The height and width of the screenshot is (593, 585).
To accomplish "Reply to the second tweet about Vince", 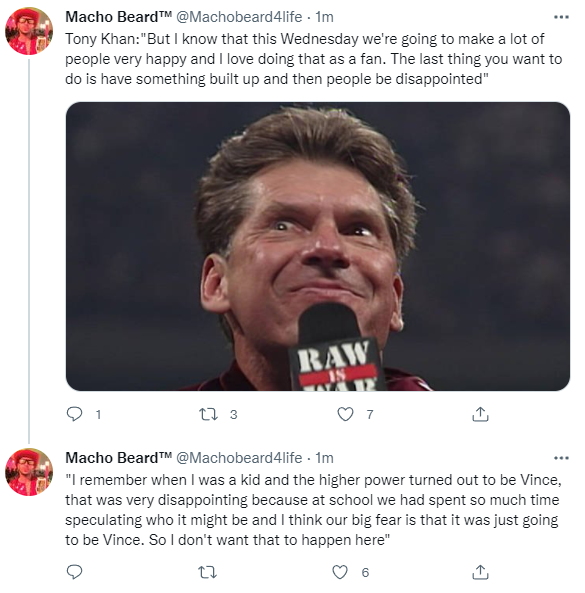I will pyautogui.click(x=74, y=572).
